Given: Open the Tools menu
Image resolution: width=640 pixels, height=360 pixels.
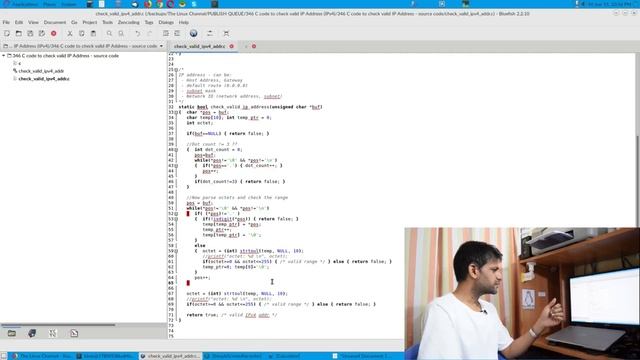Looking at the screenshot, I should pyautogui.click(x=107, y=22).
